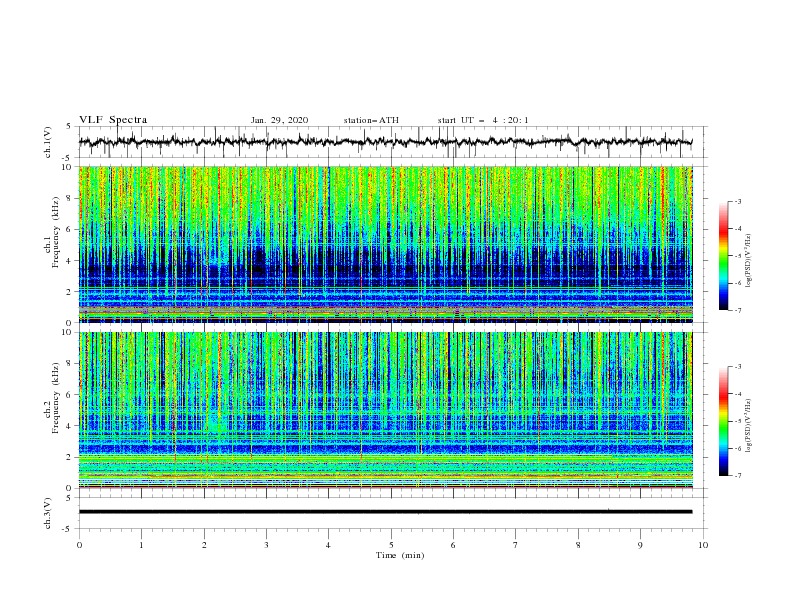Click time axis tick label "5"
The height and width of the screenshot is (612, 792).
pyautogui.click(x=391, y=545)
